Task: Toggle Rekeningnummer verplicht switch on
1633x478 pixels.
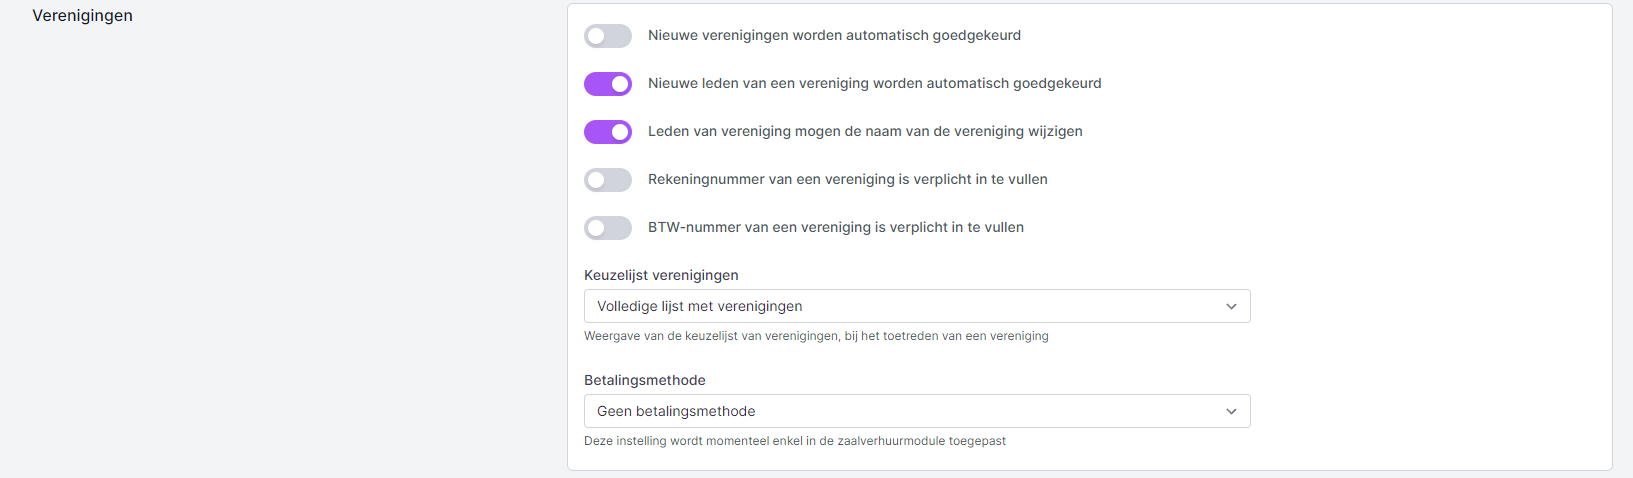Action: [608, 180]
